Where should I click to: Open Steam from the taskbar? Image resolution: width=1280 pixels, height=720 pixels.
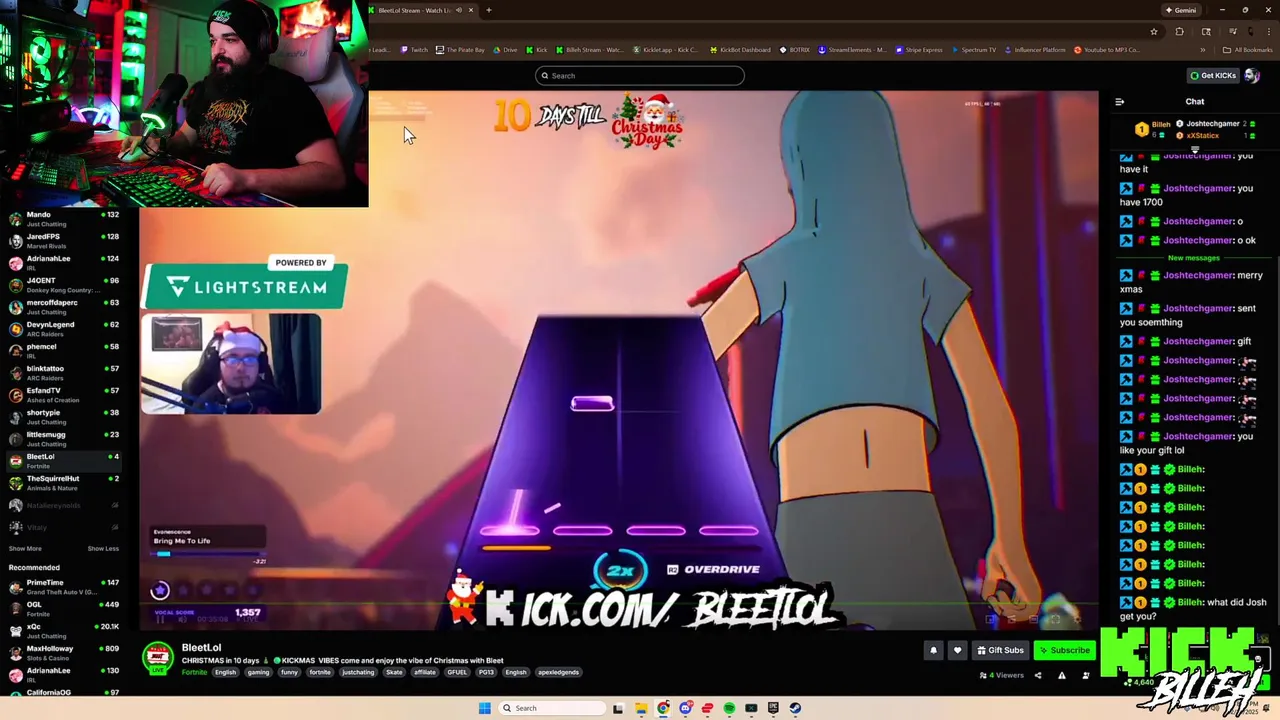[795, 708]
